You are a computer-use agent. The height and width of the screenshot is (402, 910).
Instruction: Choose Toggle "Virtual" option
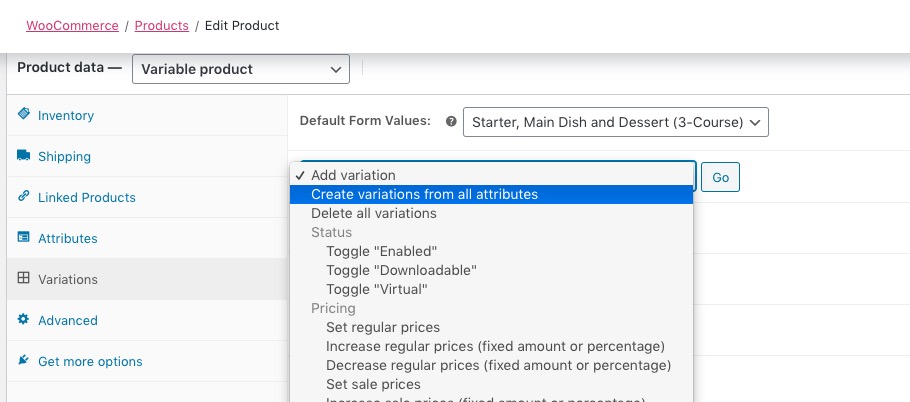pyautogui.click(x=376, y=289)
